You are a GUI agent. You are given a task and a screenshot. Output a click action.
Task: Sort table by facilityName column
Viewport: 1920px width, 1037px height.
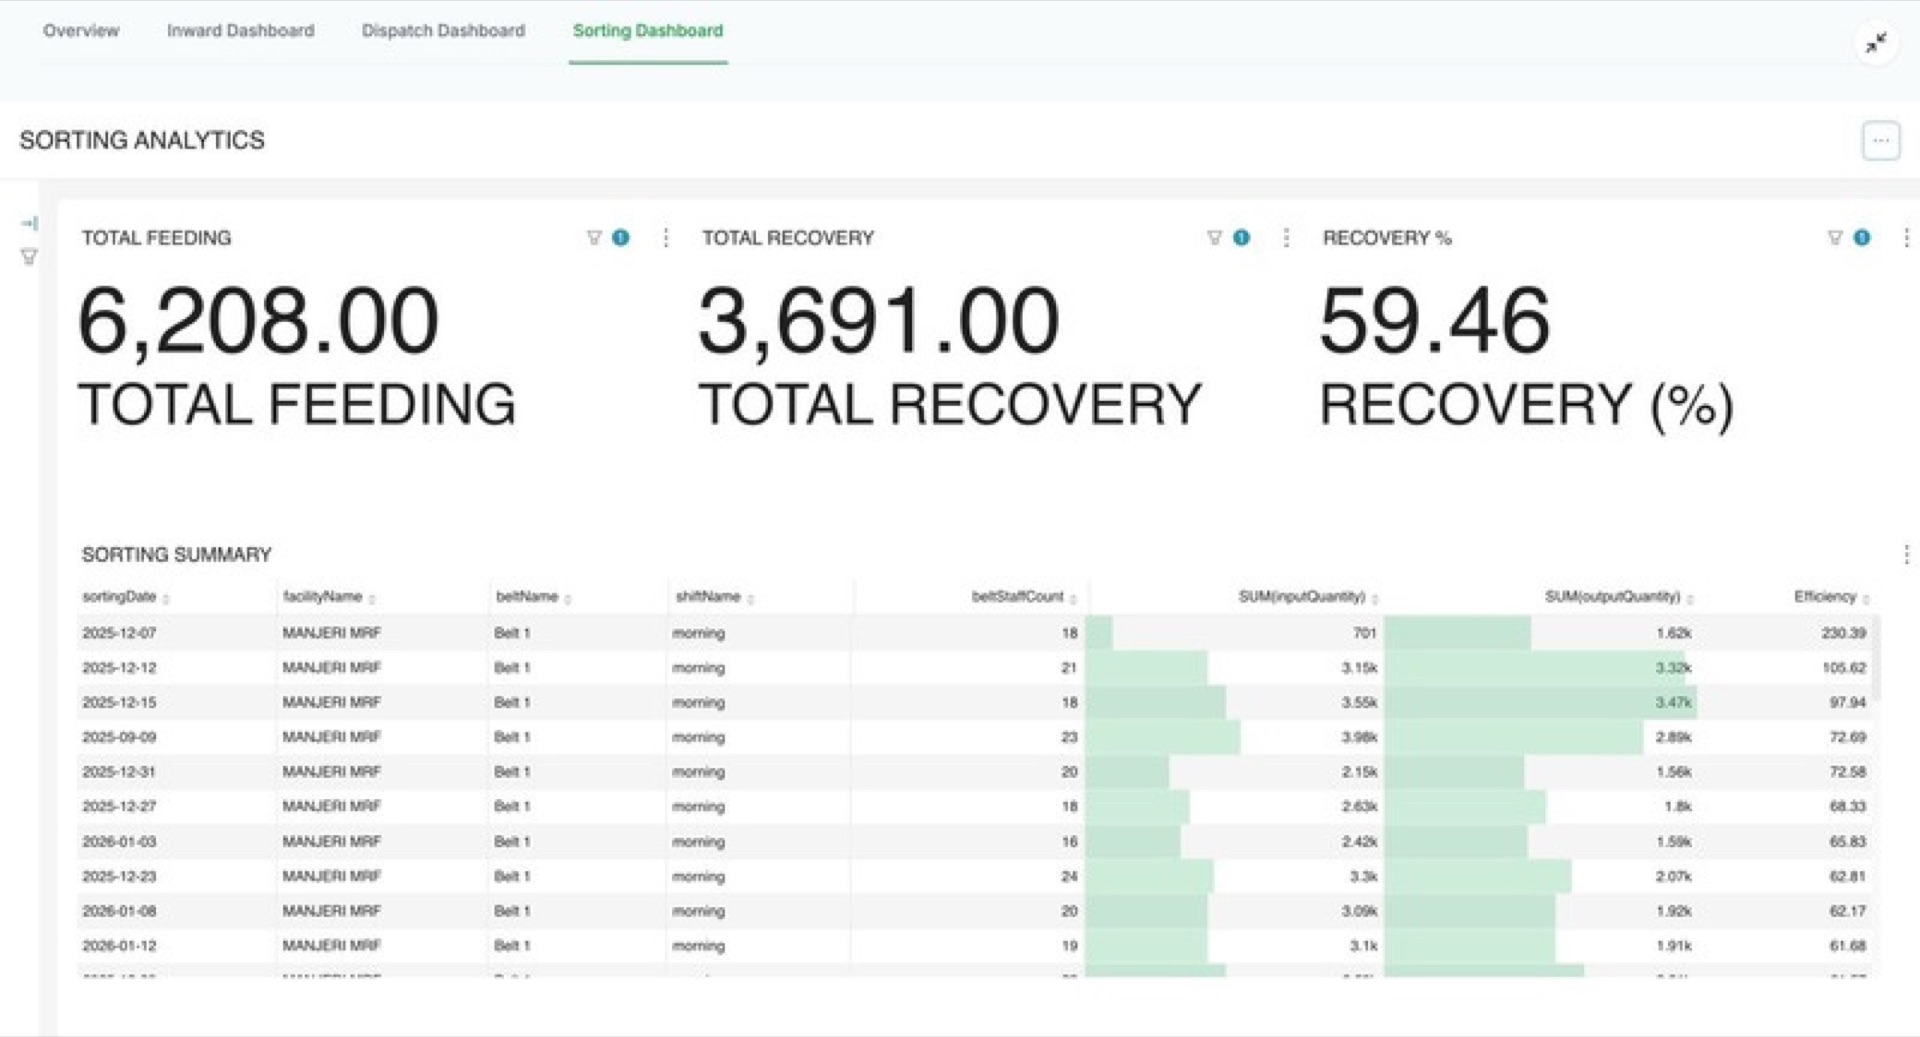[x=329, y=597]
